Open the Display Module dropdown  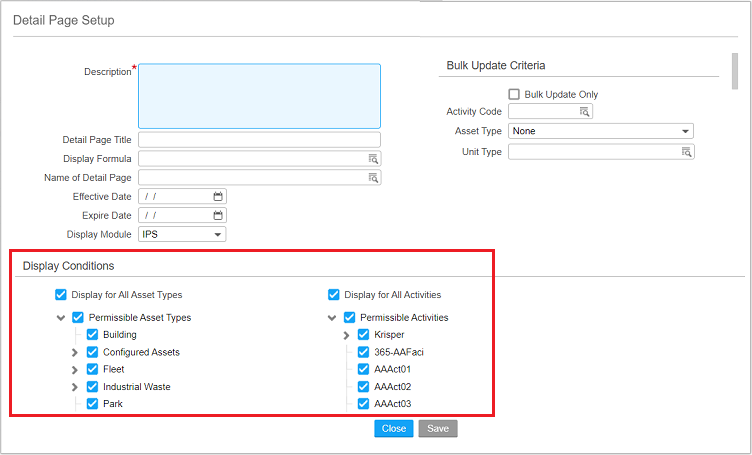(218, 235)
